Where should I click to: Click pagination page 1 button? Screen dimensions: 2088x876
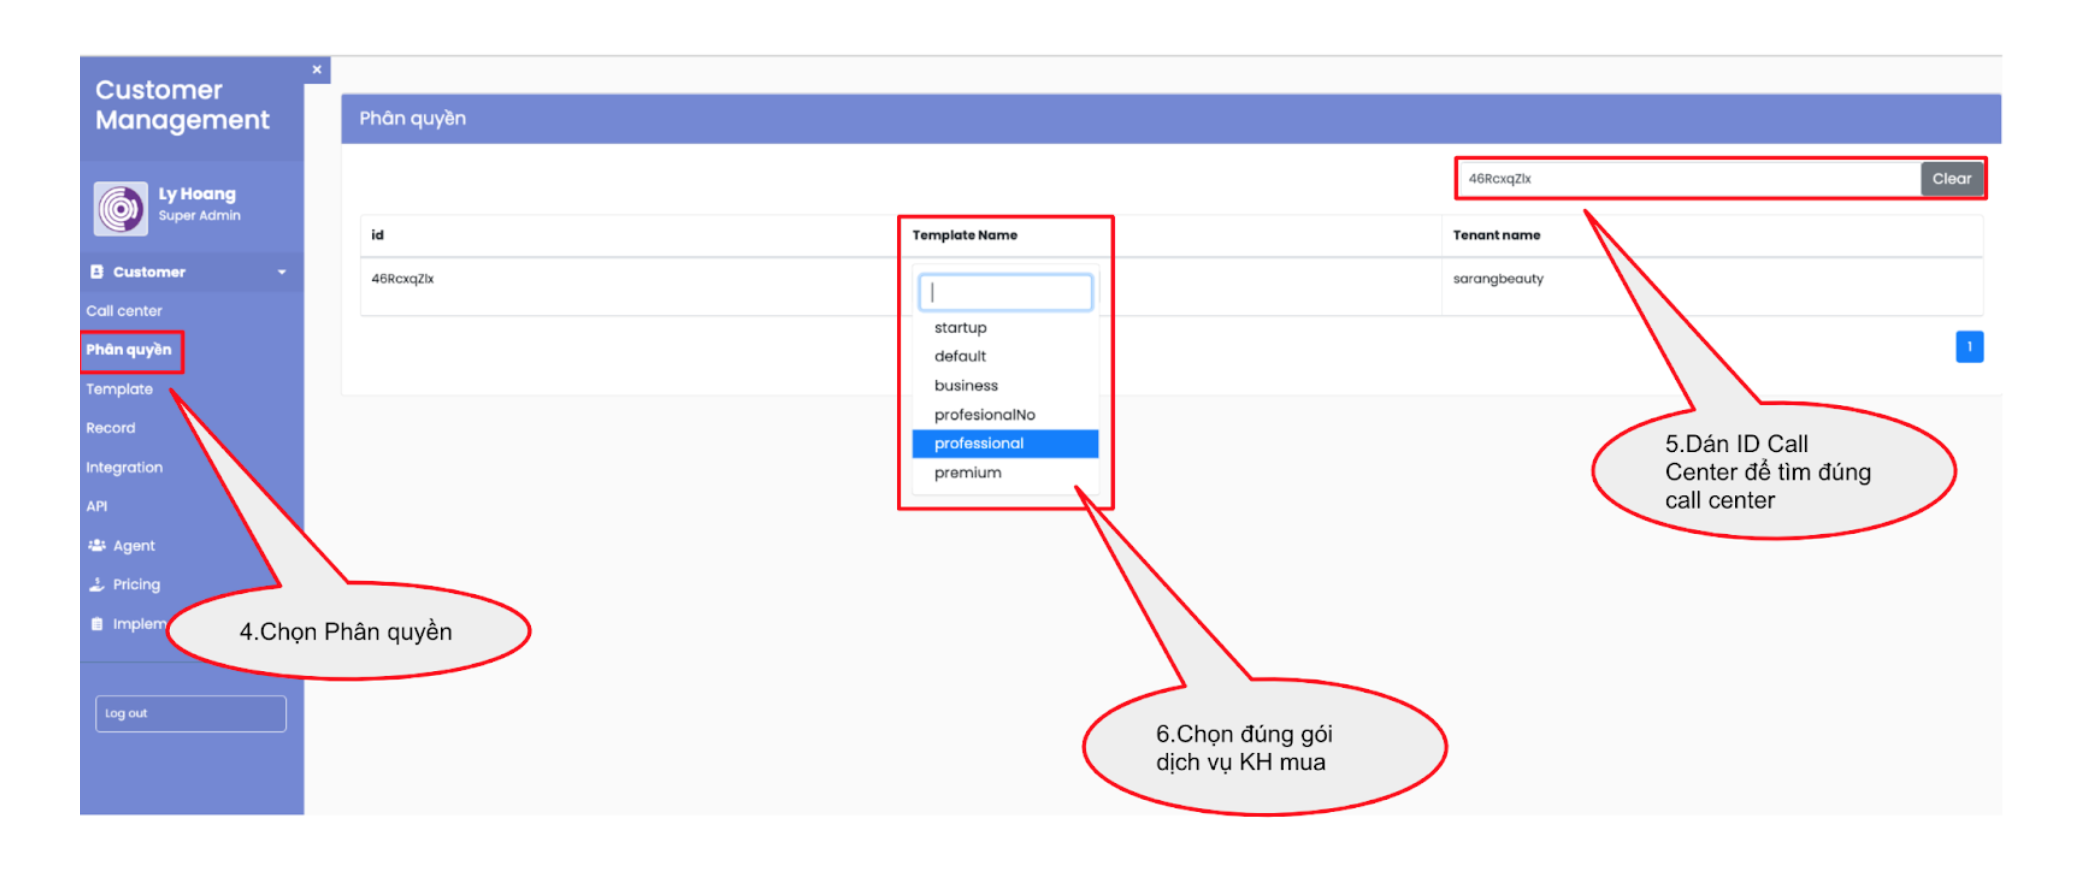(x=1969, y=347)
